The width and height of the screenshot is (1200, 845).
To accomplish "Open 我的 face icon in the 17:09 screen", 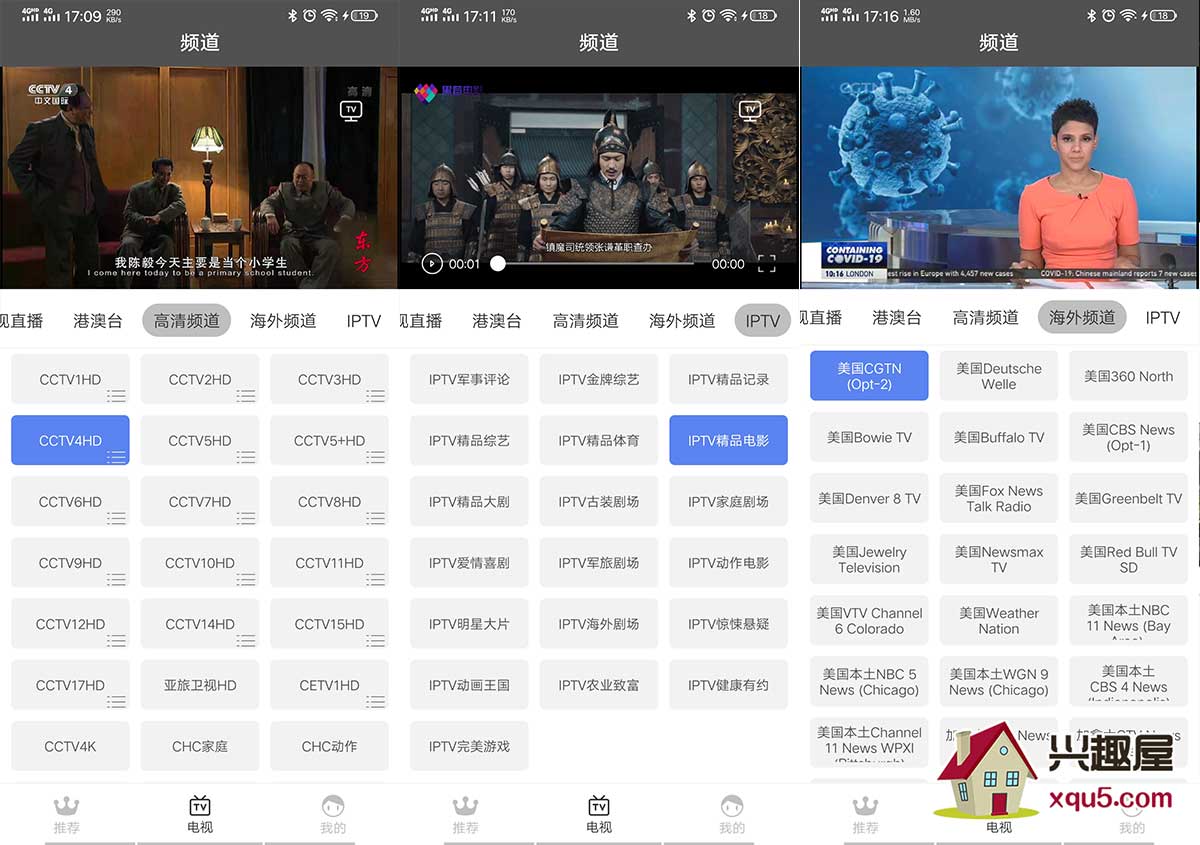I will [333, 806].
